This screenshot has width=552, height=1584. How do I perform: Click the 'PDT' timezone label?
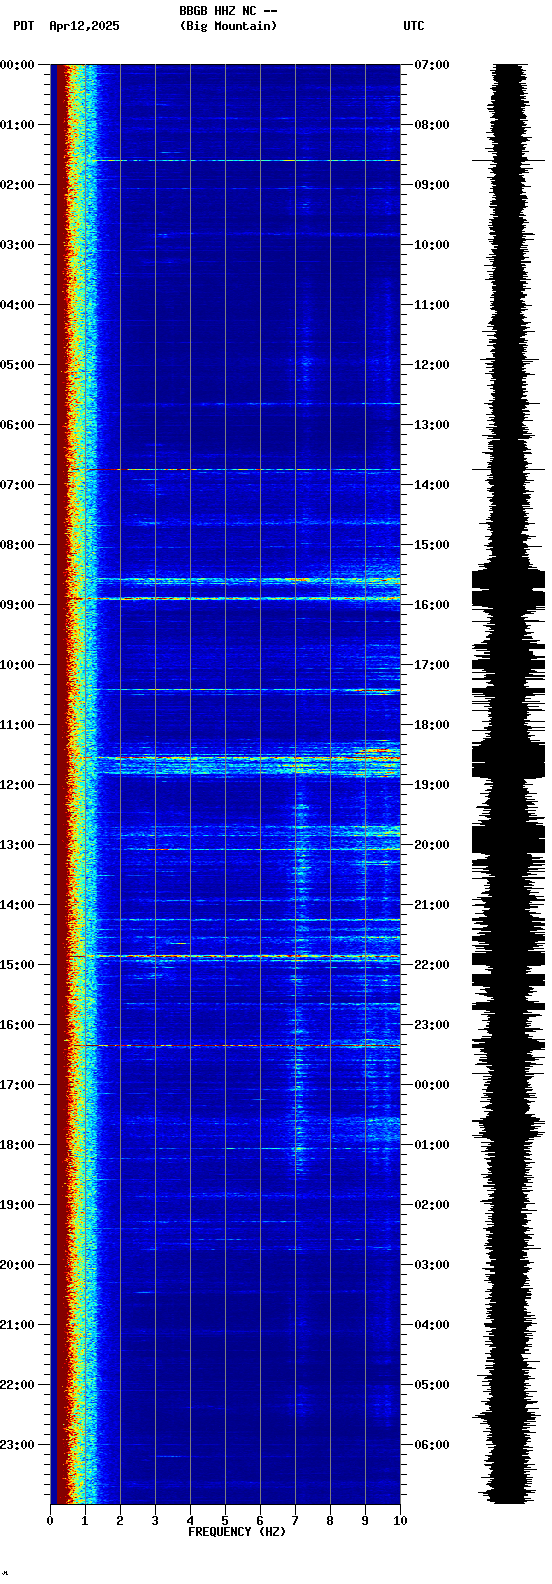tap(23, 26)
